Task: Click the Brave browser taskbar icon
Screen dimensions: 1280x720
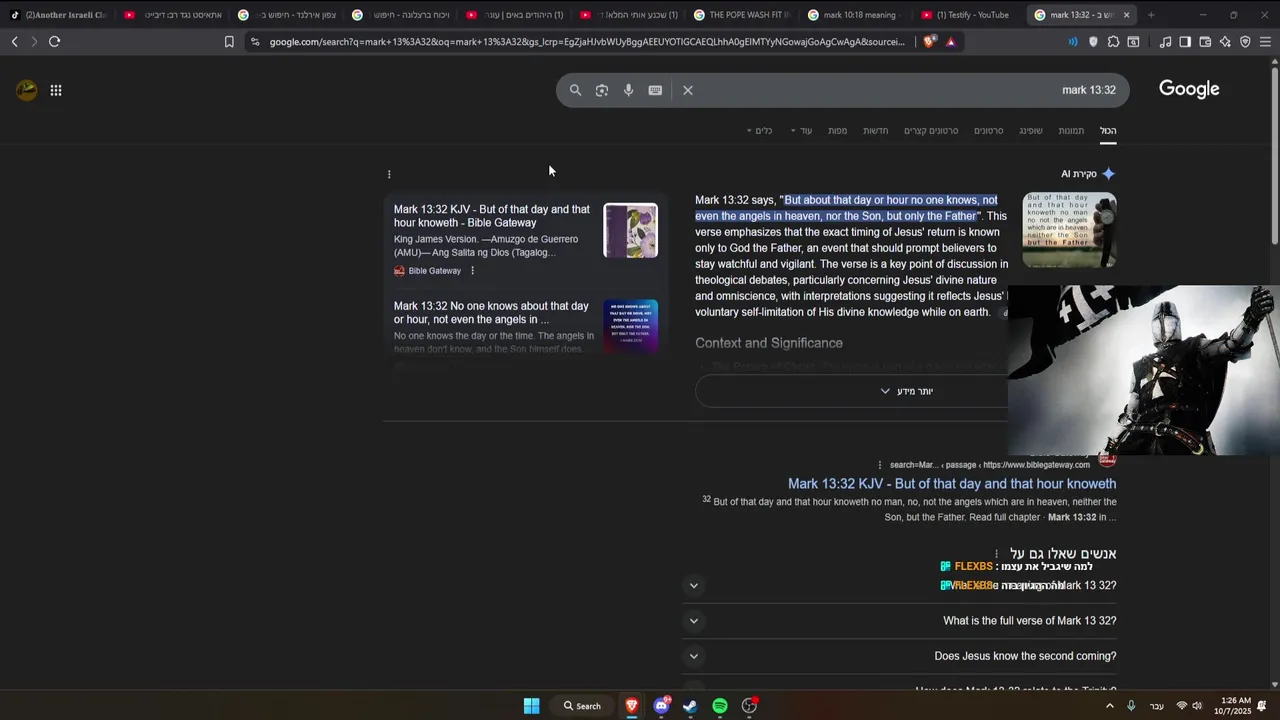Action: coord(632,706)
